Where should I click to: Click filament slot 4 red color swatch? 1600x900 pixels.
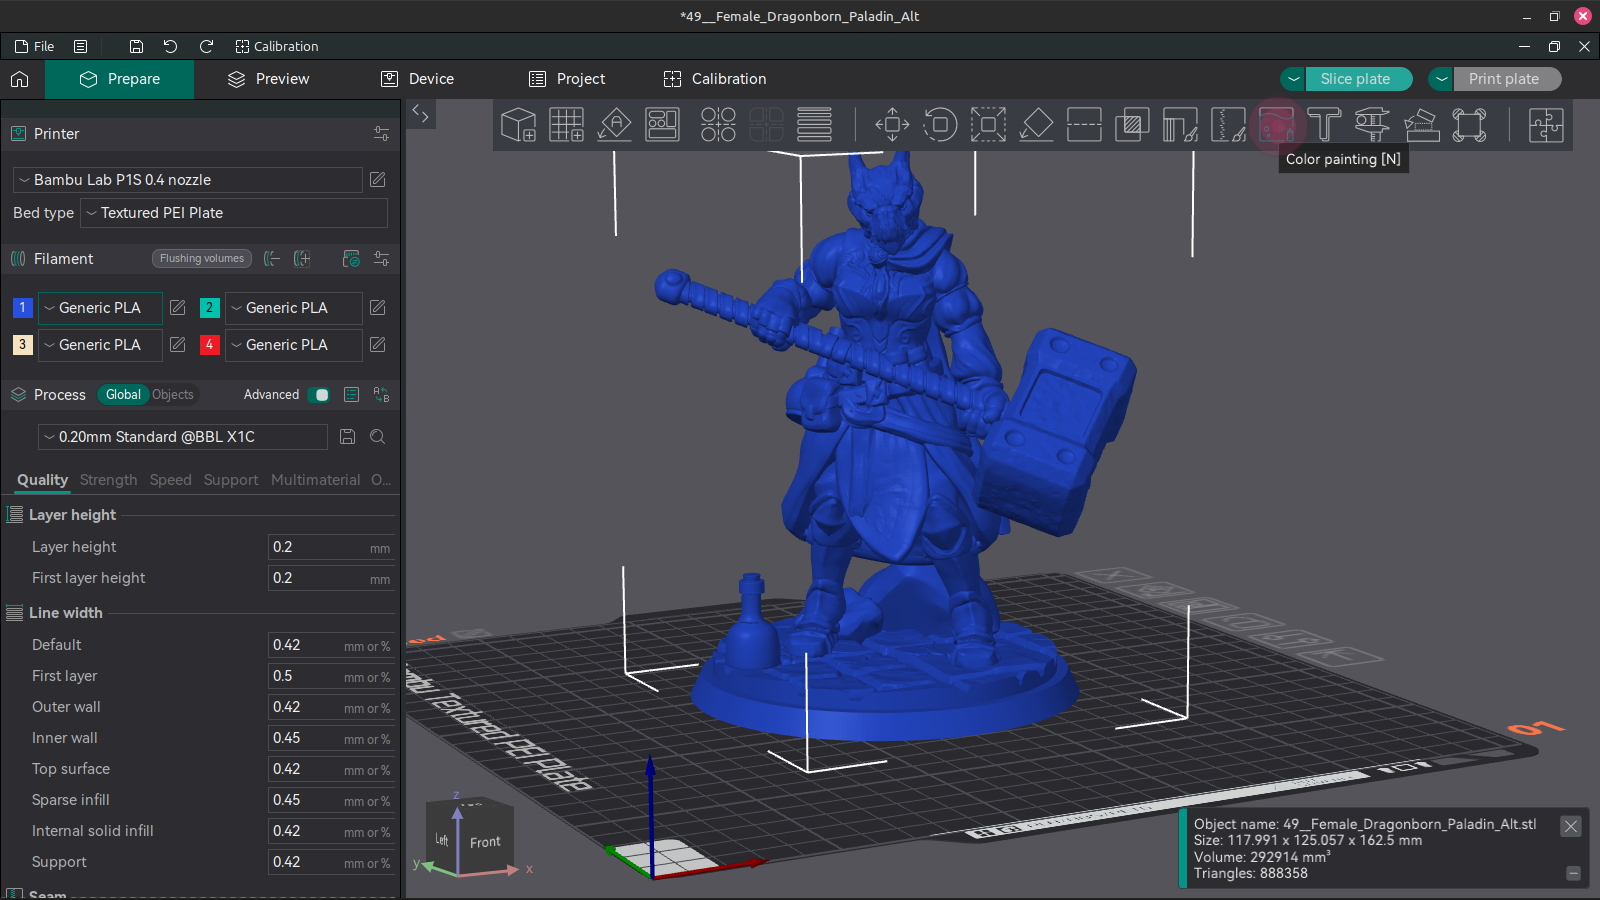coord(209,344)
